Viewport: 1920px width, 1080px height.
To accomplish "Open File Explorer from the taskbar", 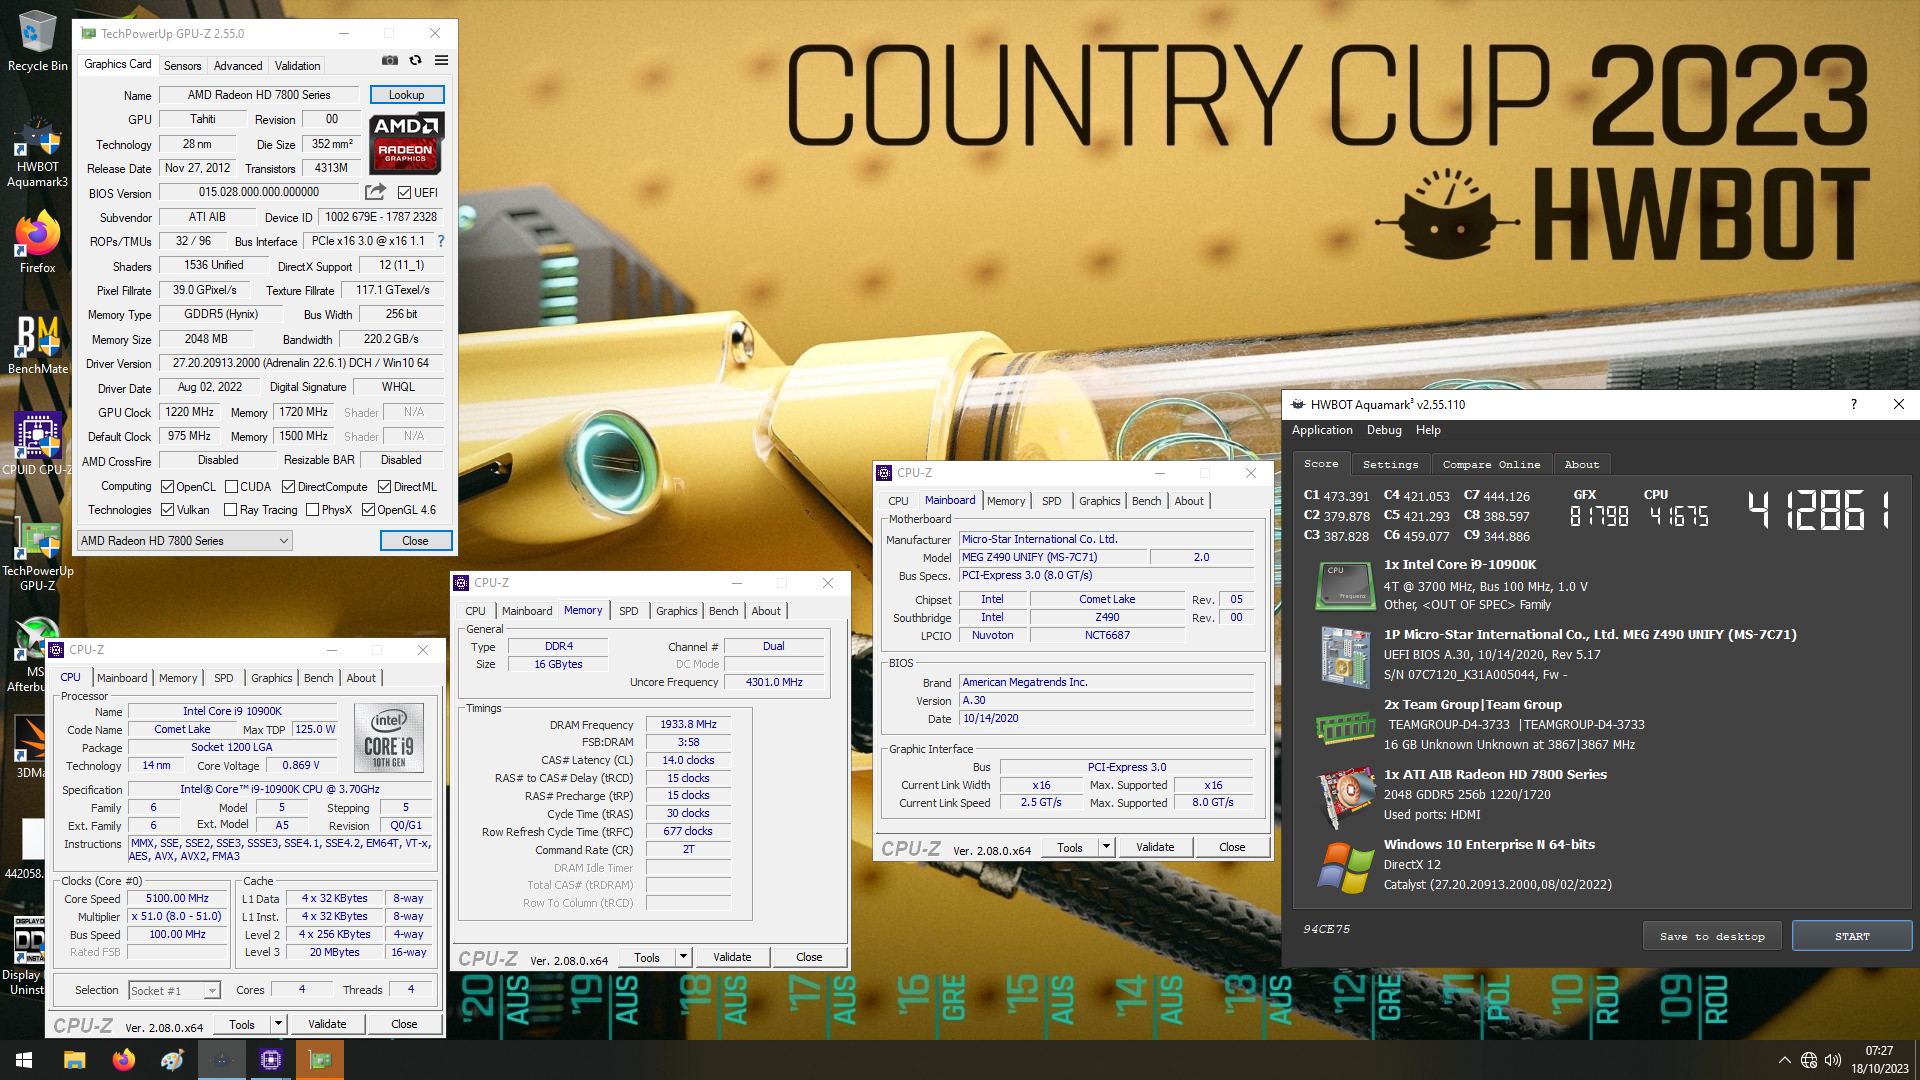I will (x=74, y=1060).
